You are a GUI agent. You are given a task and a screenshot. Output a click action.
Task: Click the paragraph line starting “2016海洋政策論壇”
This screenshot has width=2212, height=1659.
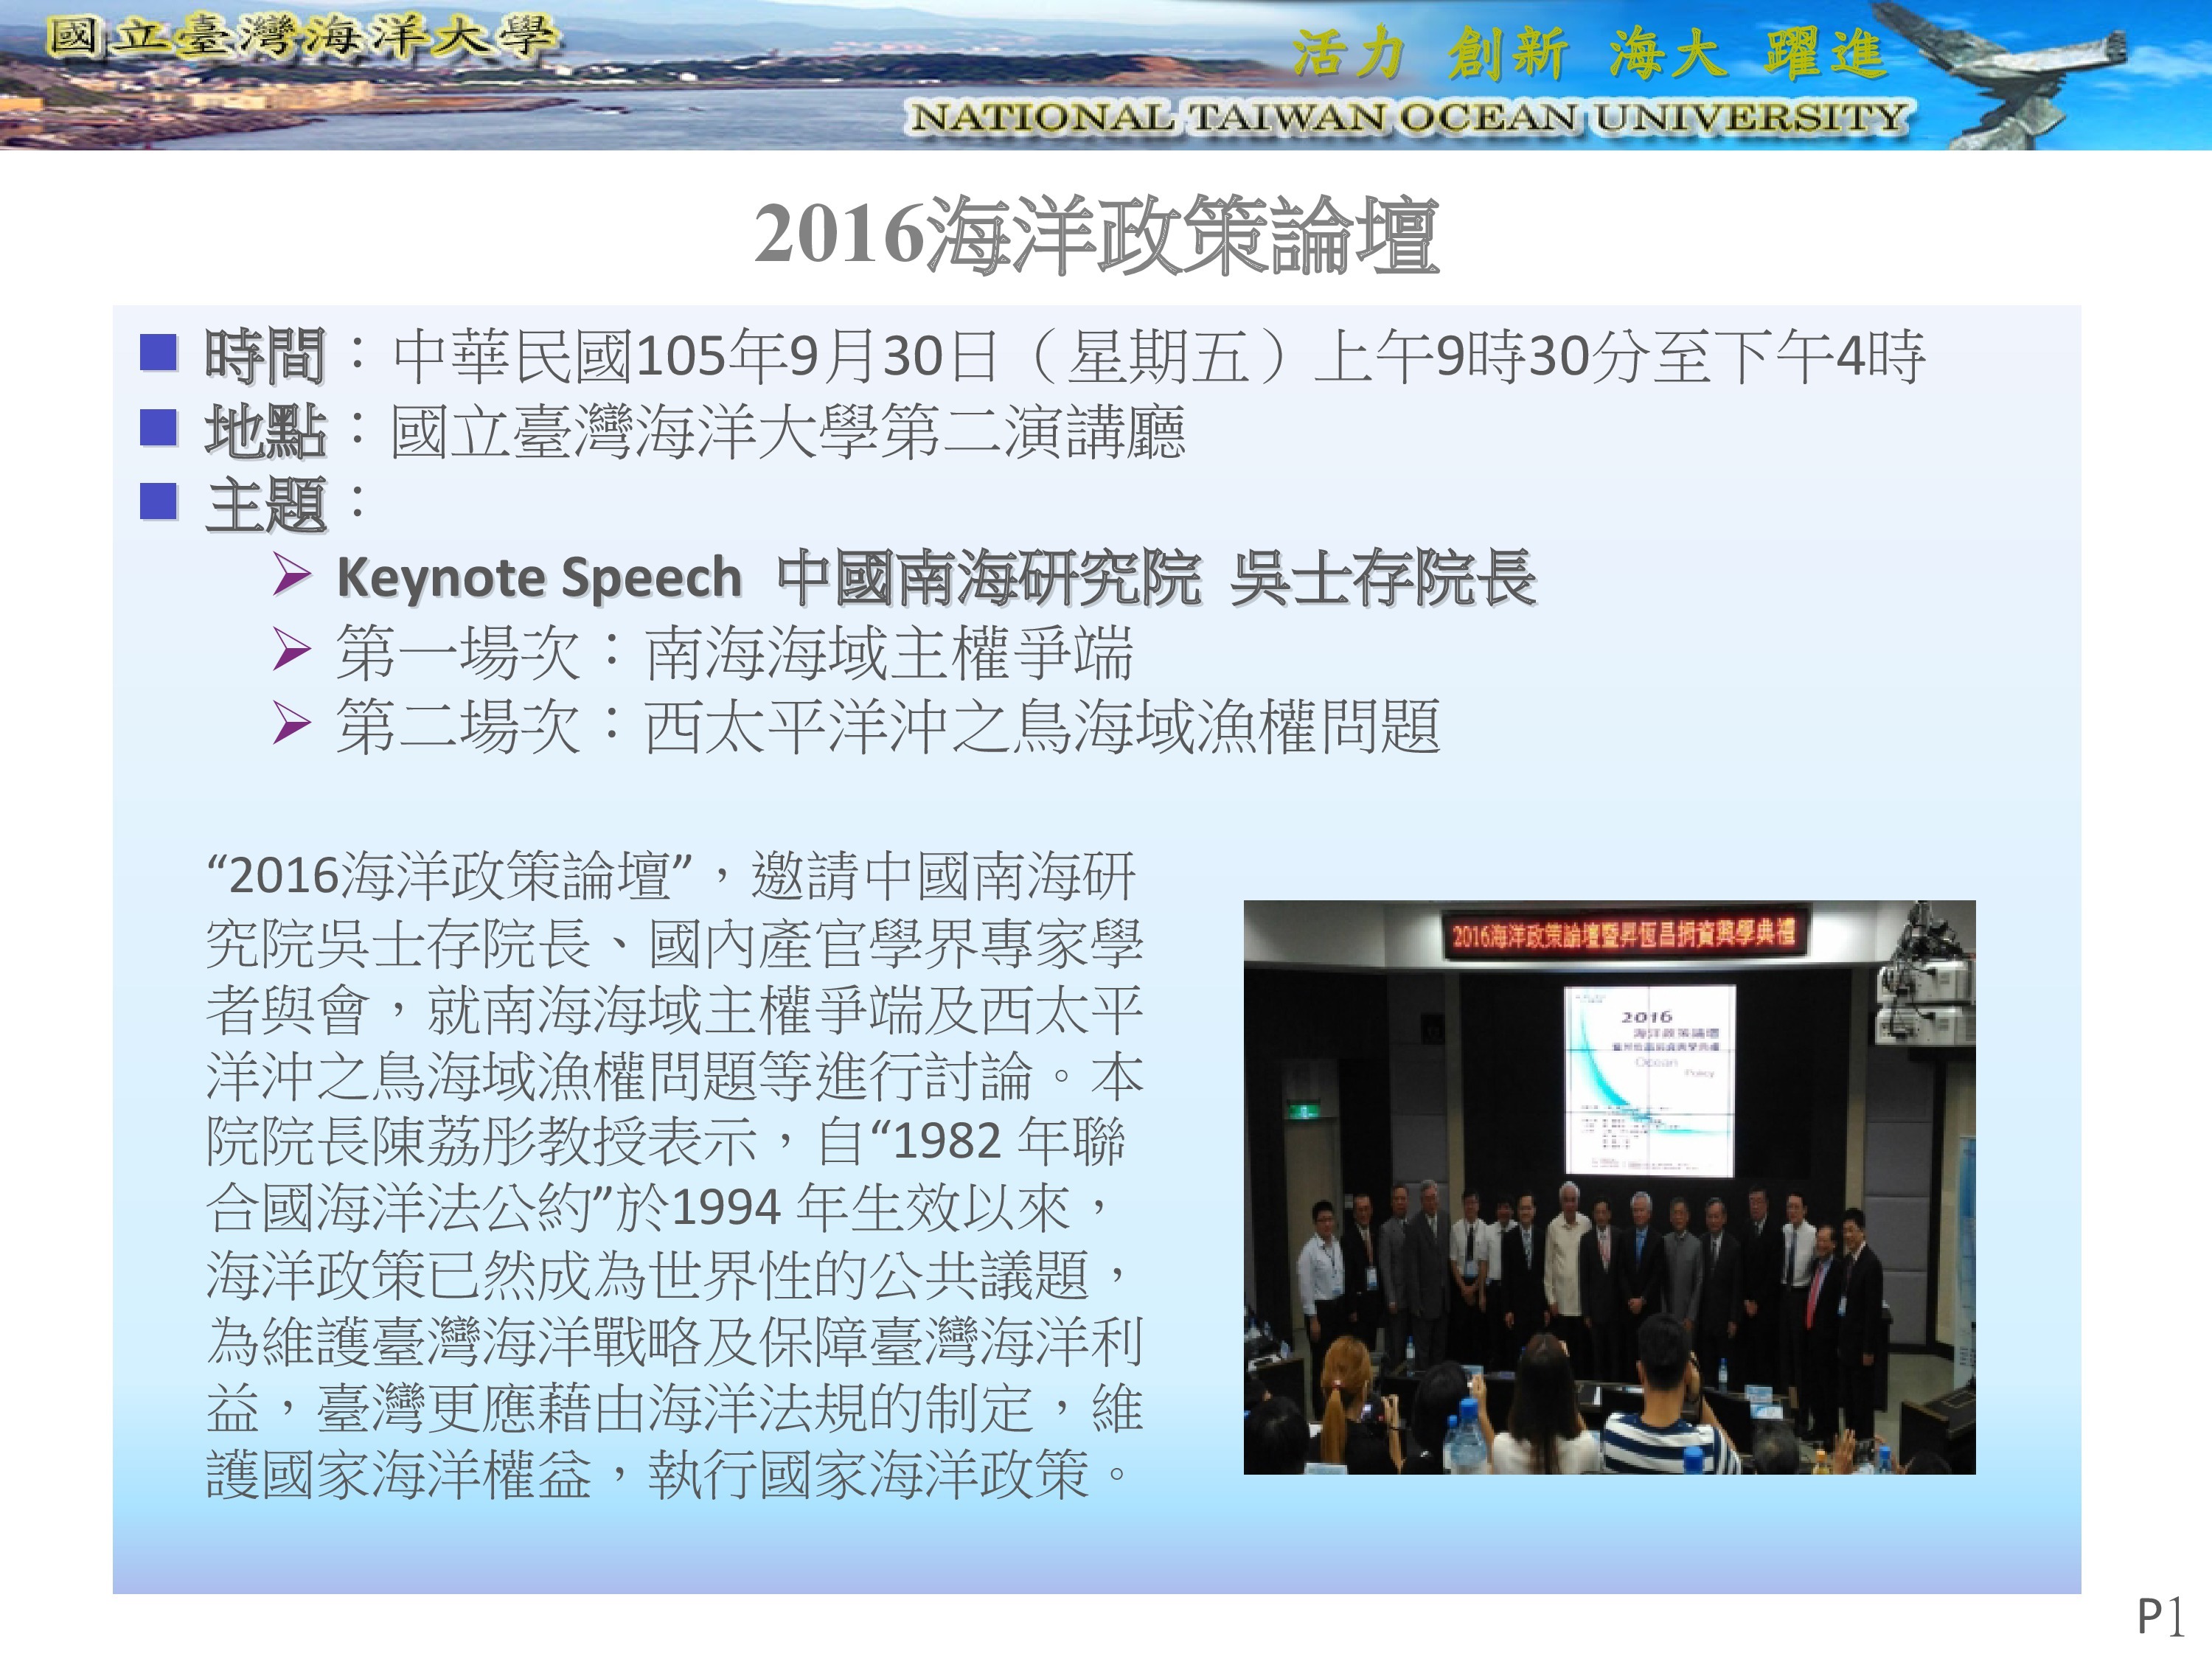[671, 876]
